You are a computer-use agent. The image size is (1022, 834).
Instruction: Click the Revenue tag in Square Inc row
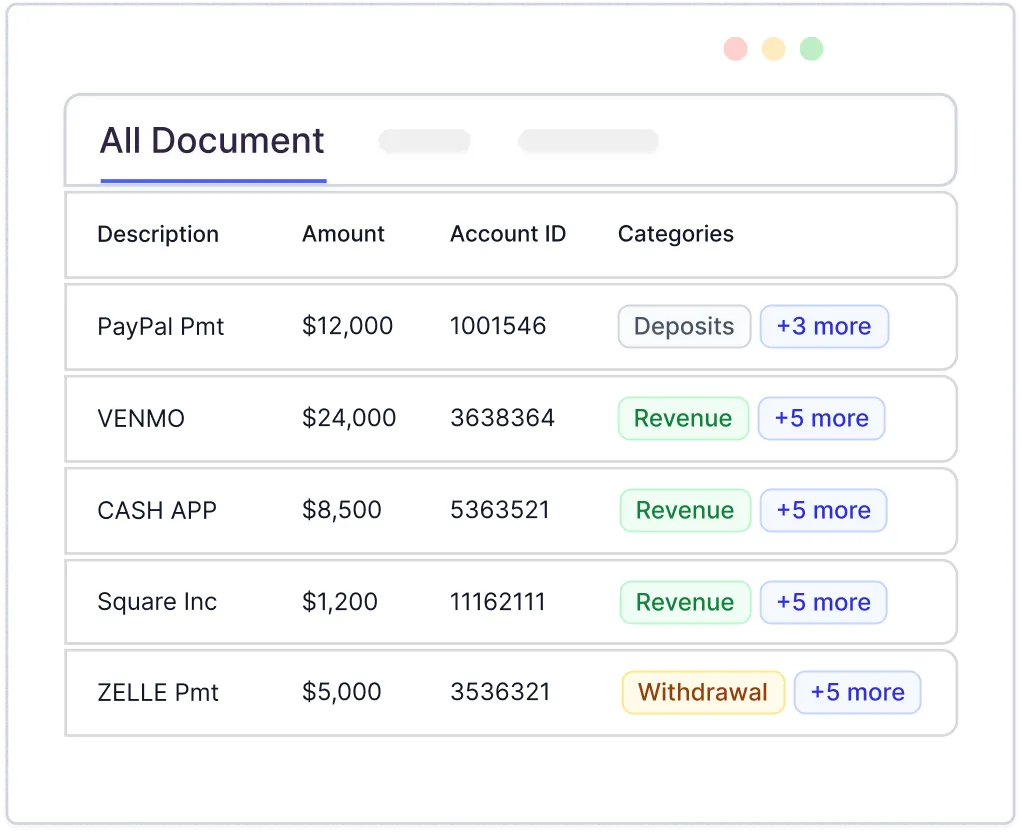685,602
